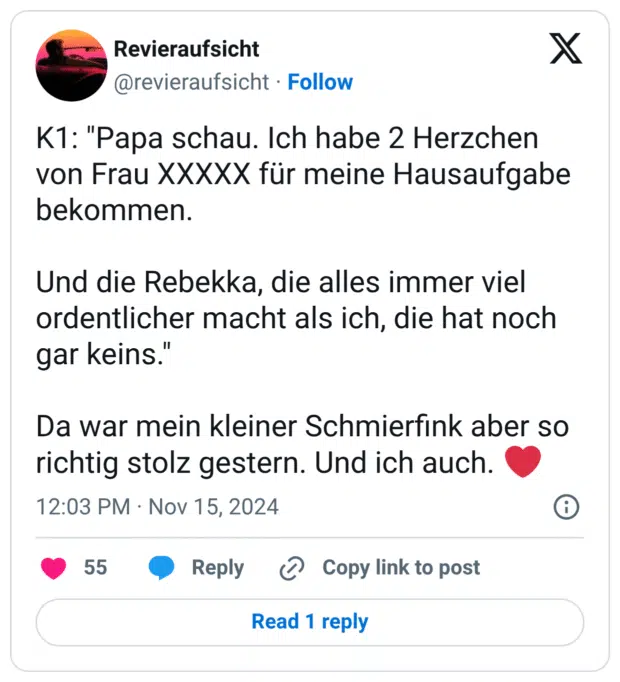Image resolution: width=620 pixels, height=682 pixels.
Task: Click the info circle icon
Action: coord(566,507)
